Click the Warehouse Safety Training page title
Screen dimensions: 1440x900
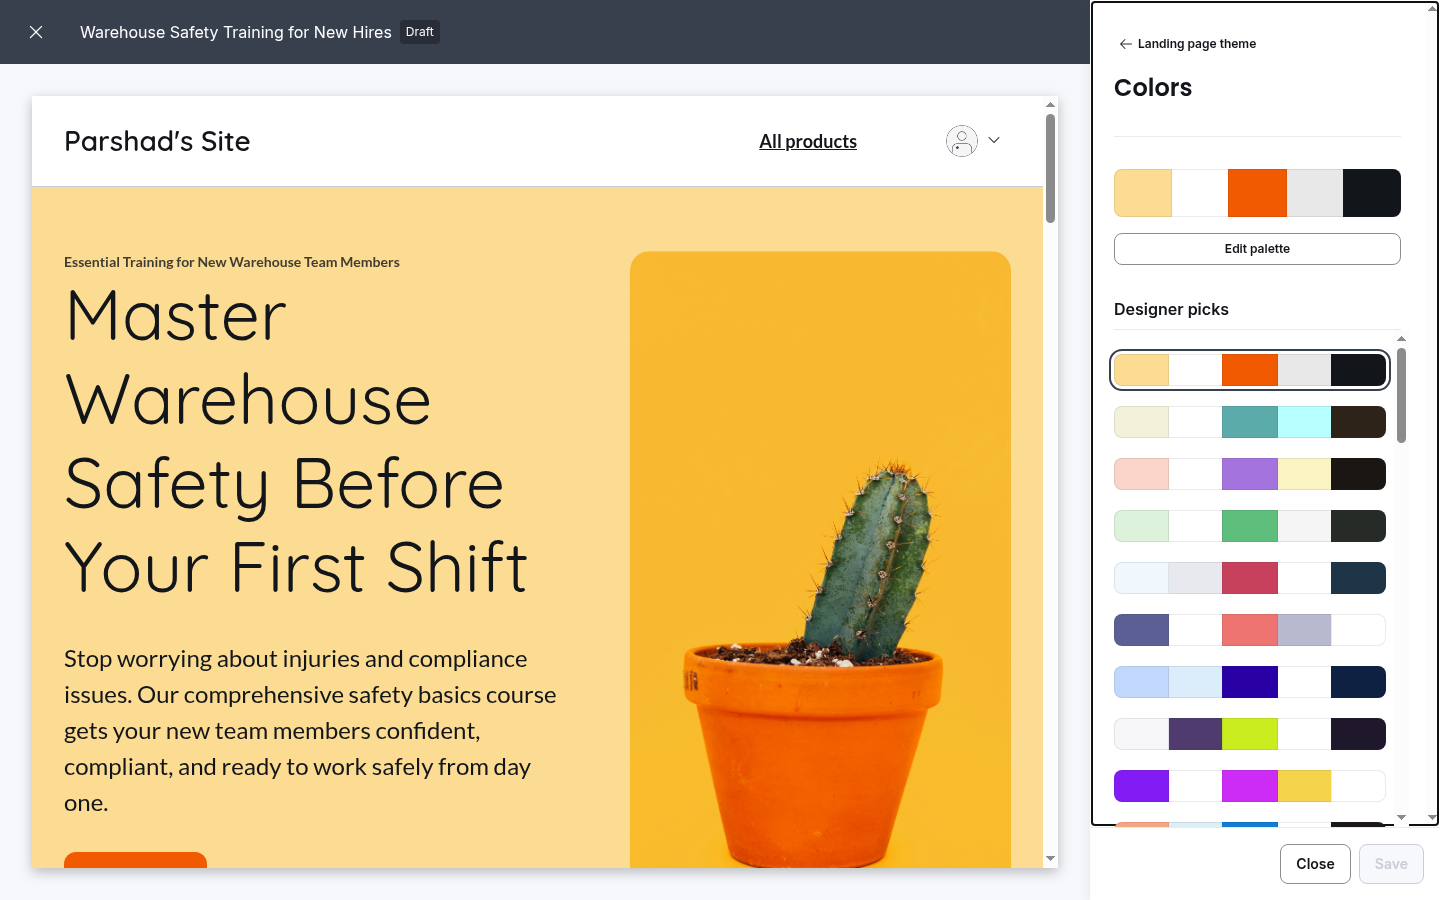(236, 32)
